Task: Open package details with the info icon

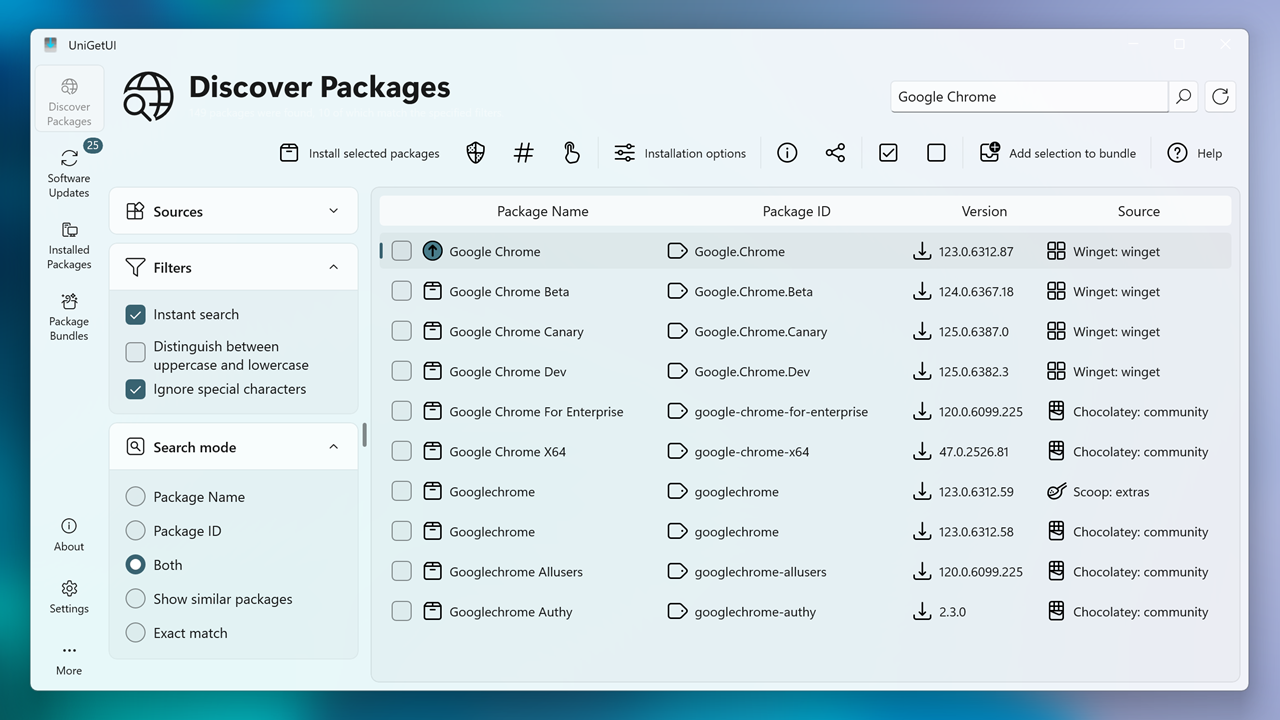Action: point(787,152)
